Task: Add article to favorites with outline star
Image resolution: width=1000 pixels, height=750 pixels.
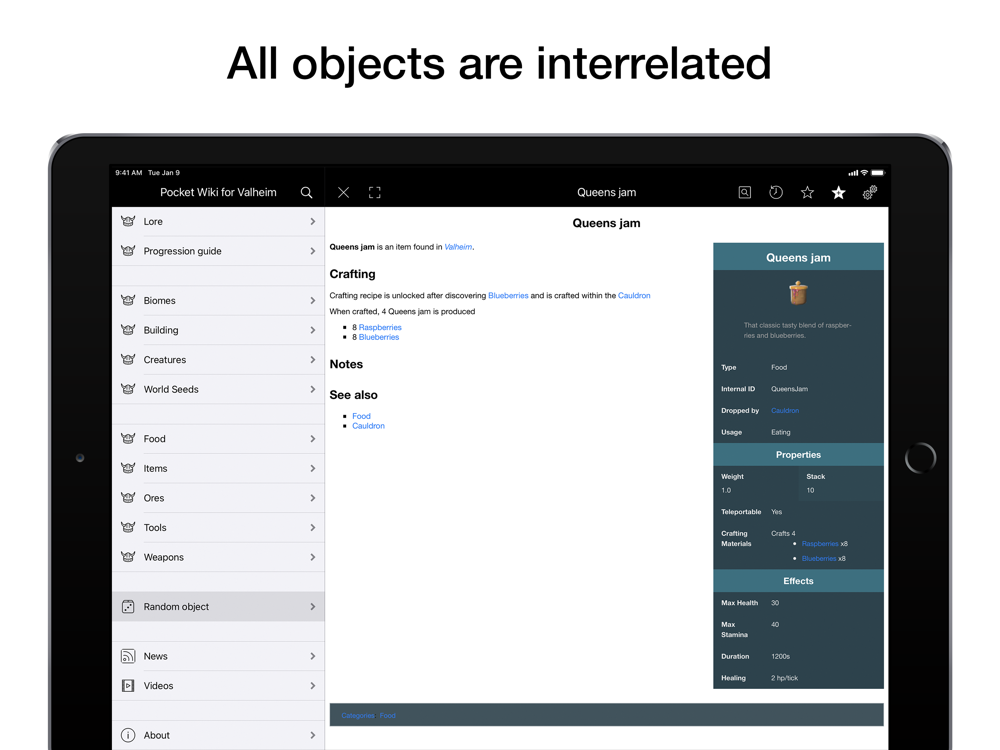Action: (807, 193)
